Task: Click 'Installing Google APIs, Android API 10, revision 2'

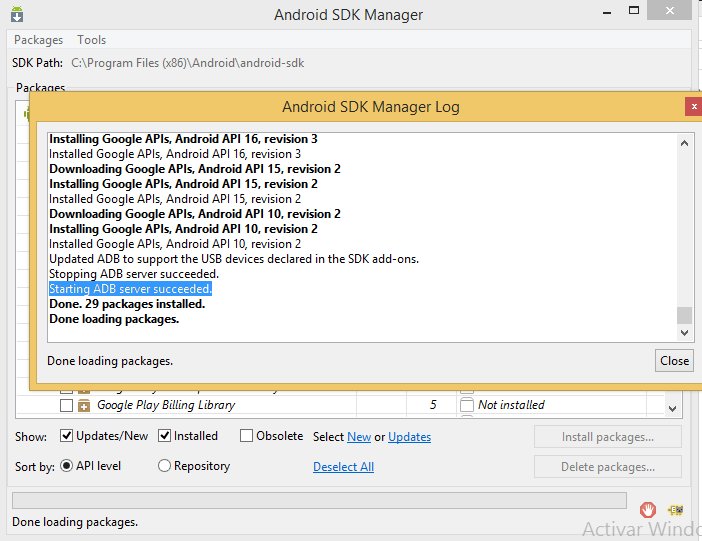Action: (x=183, y=229)
